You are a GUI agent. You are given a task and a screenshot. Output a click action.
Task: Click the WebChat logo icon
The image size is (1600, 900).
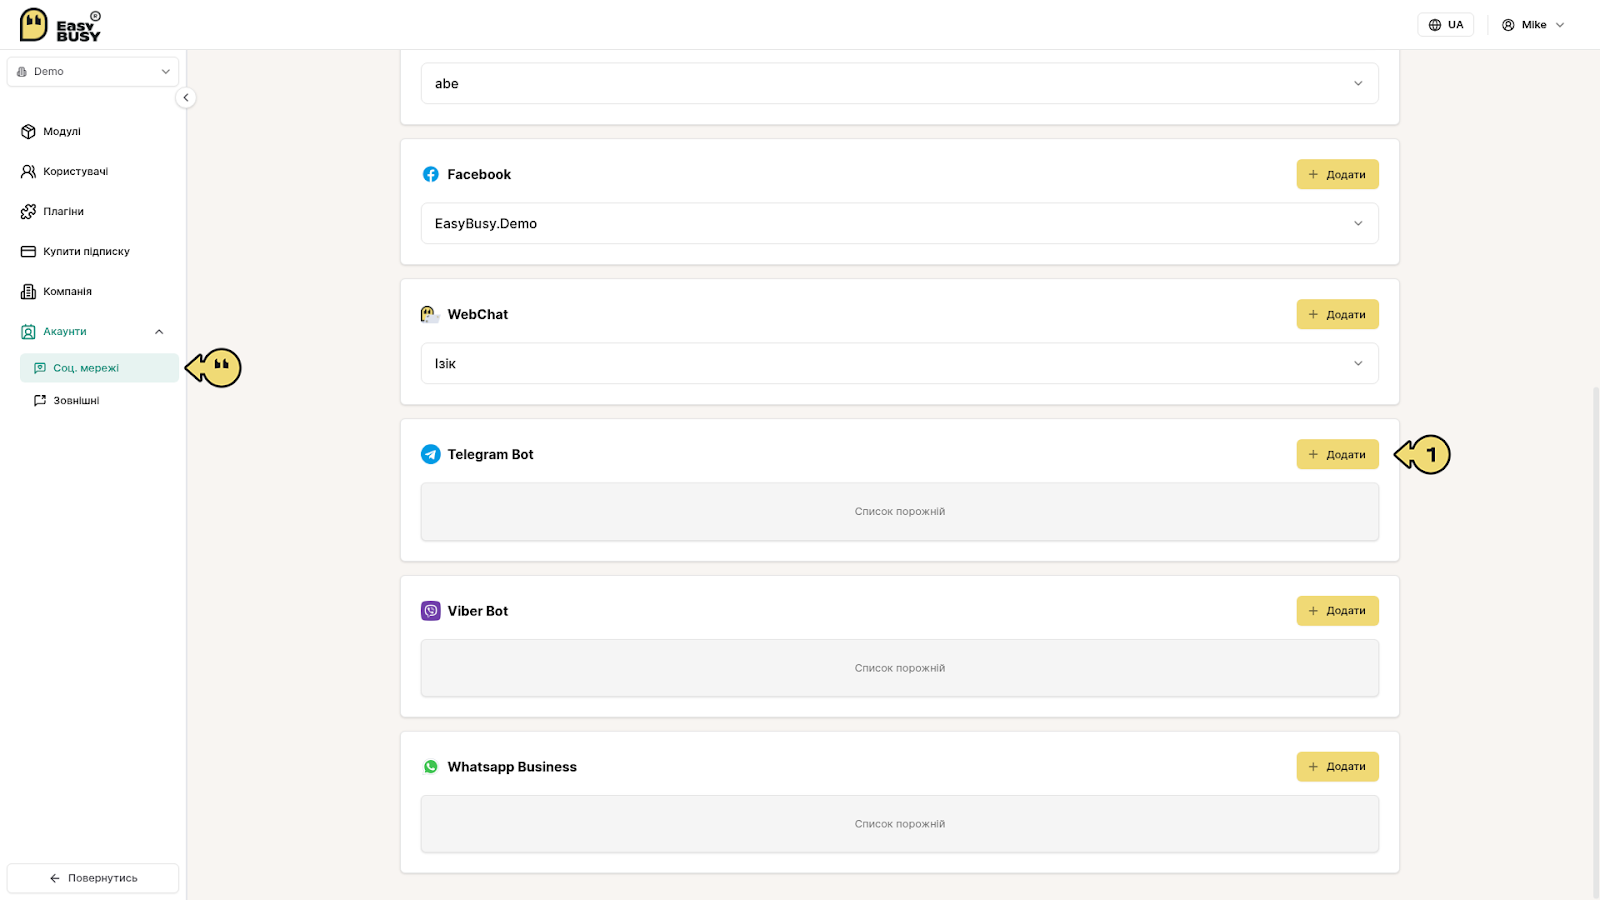coord(430,314)
